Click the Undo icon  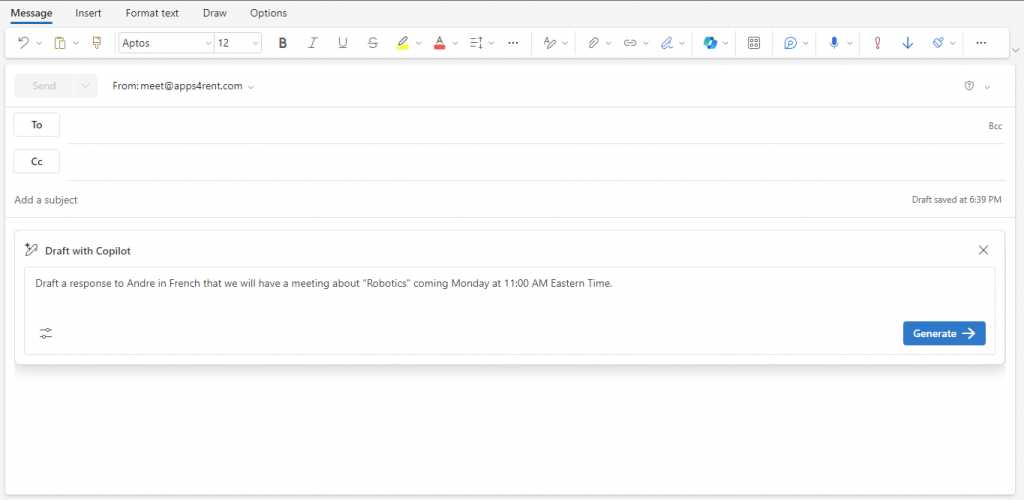24,43
